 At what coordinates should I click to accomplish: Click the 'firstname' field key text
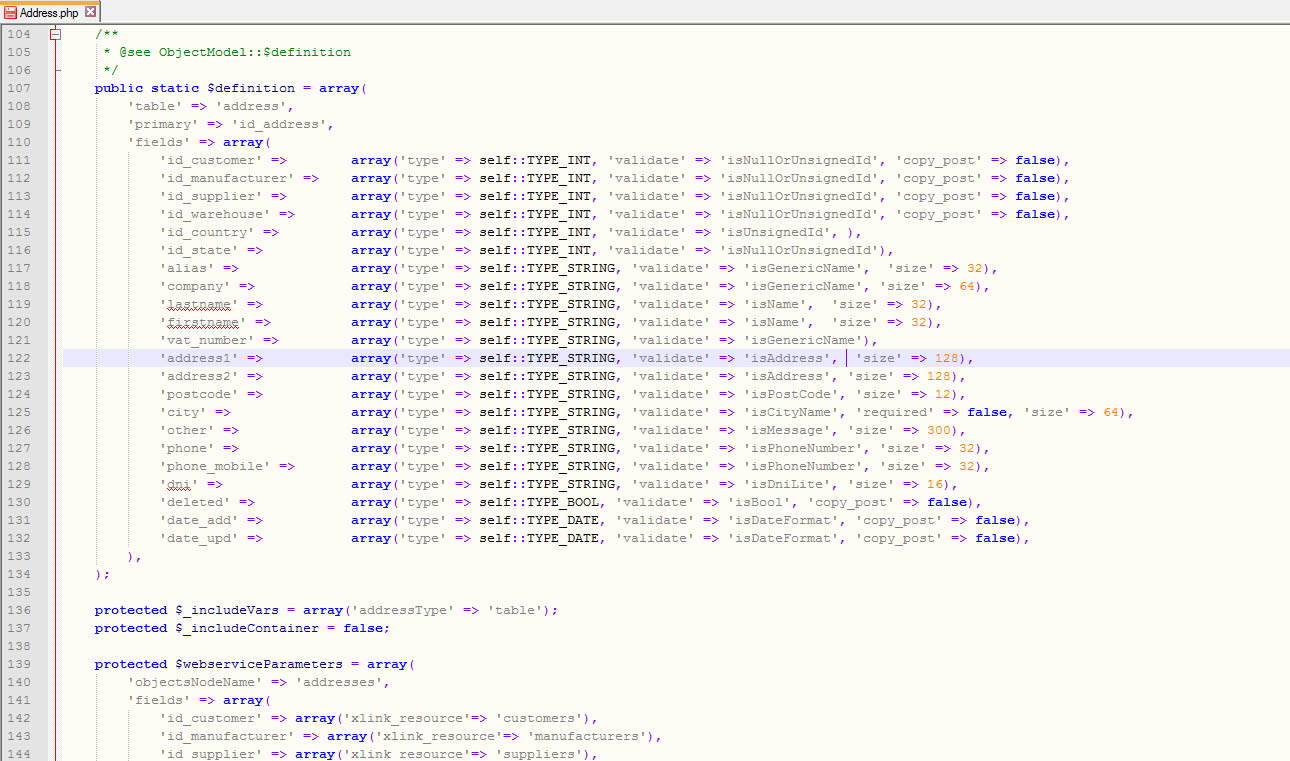tap(202, 322)
